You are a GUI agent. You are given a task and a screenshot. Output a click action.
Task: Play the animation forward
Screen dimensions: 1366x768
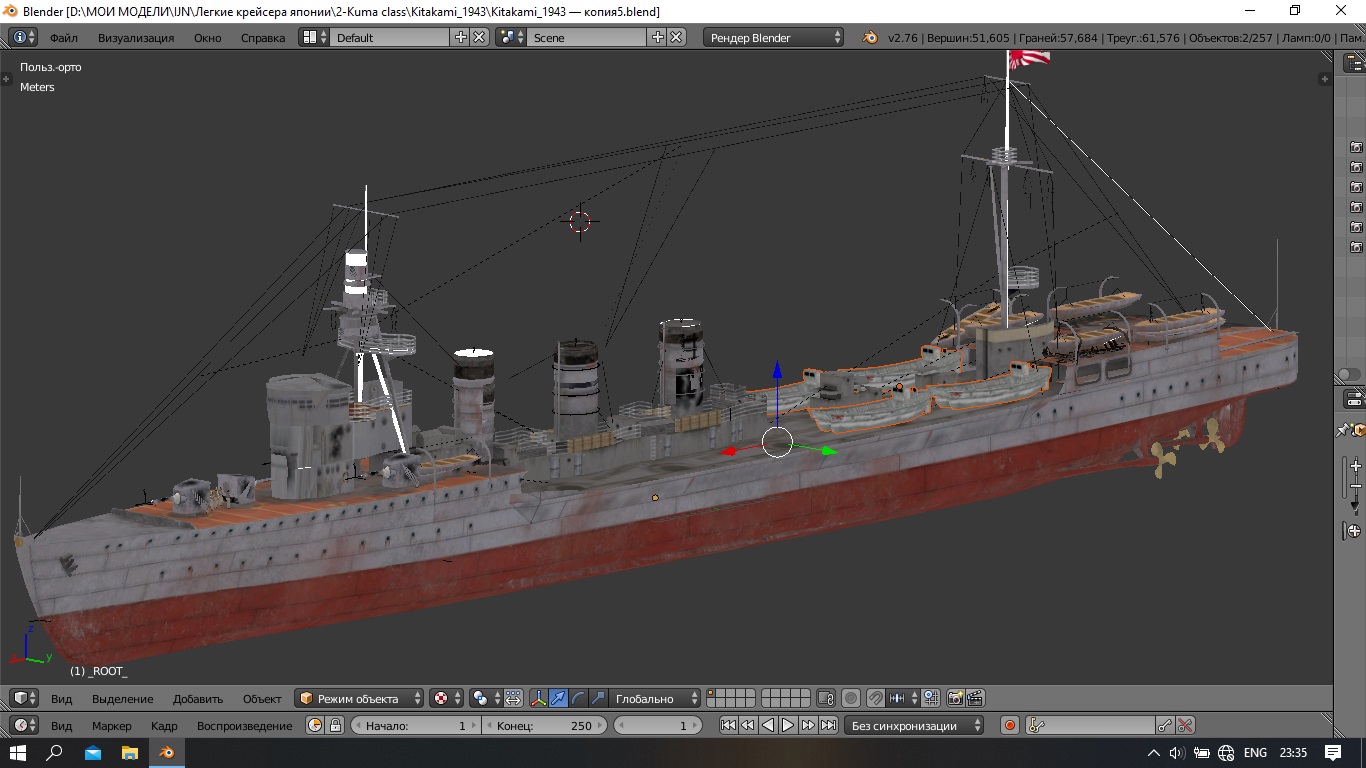click(788, 725)
